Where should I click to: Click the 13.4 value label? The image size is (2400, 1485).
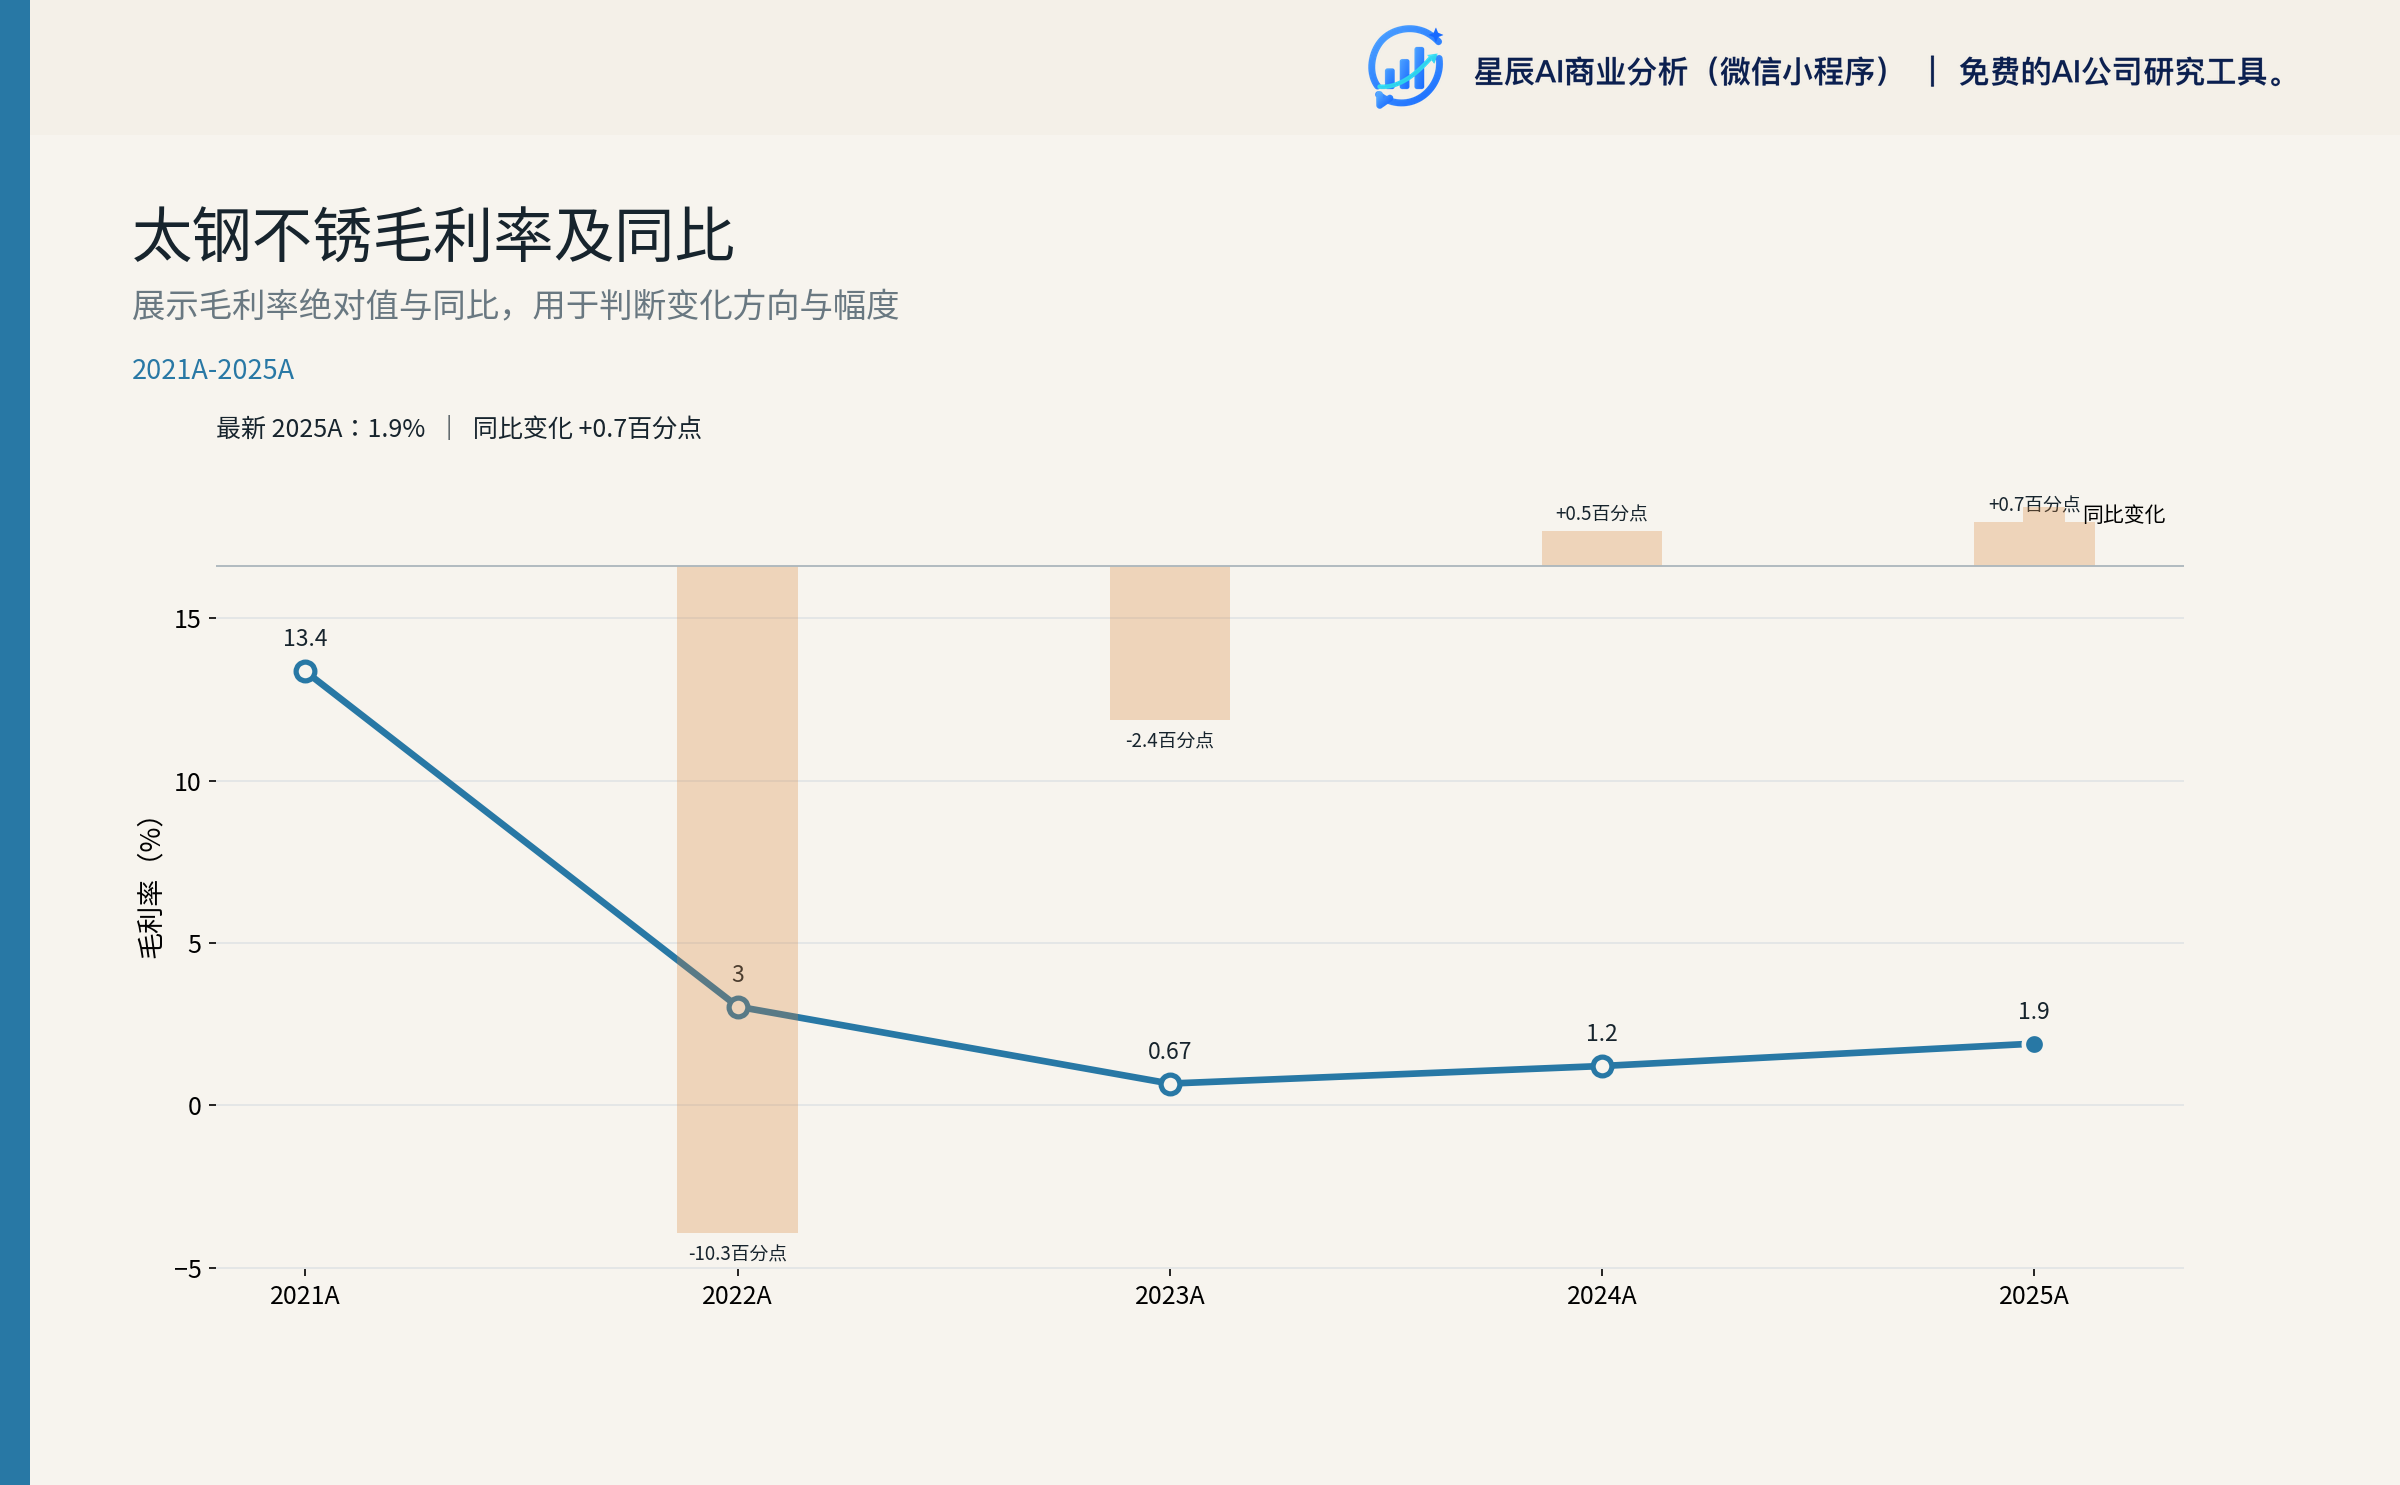click(x=305, y=638)
